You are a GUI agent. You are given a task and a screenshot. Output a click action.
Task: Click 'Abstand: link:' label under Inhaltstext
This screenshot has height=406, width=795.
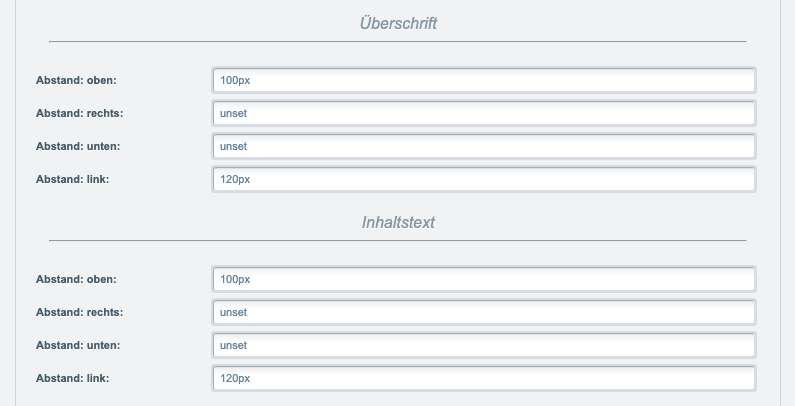click(x=73, y=378)
